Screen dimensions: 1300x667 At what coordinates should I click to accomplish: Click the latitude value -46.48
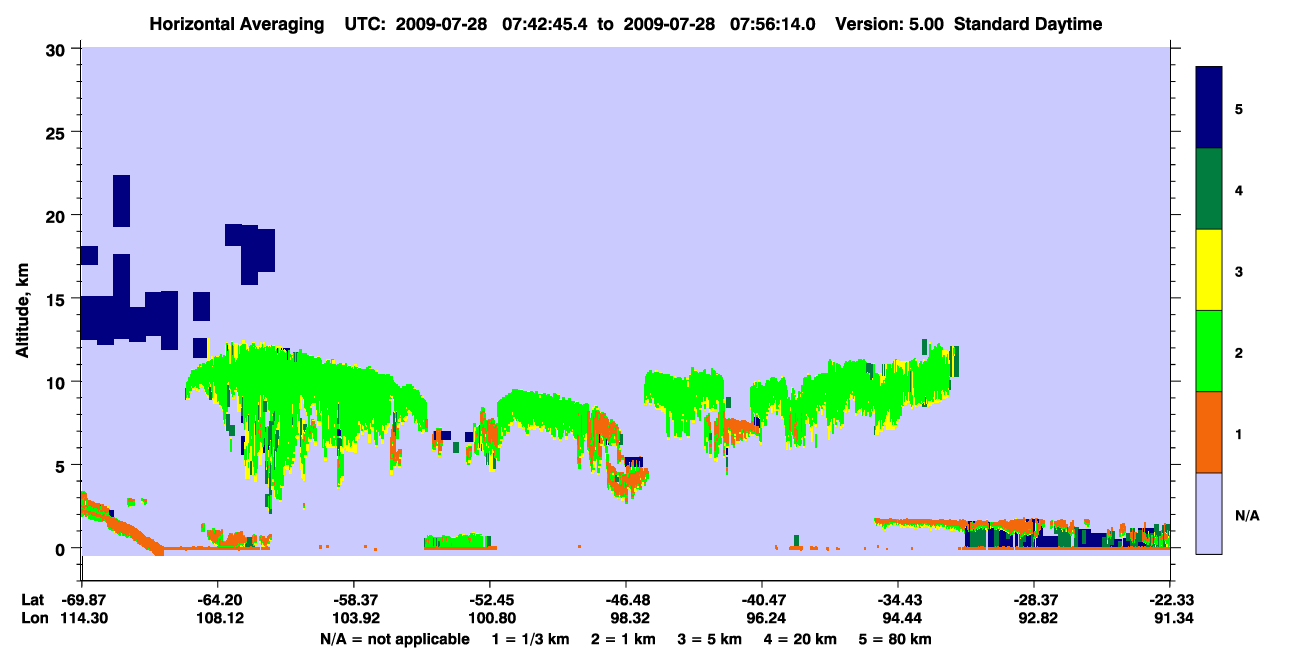click(626, 600)
